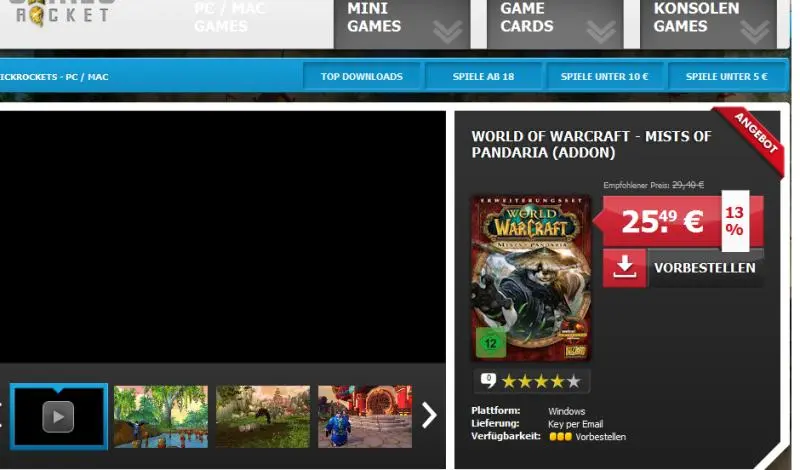Expand the Konsolen Games dropdown chevron
Viewport: 800px width, 470px height.
pyautogui.click(x=754, y=32)
